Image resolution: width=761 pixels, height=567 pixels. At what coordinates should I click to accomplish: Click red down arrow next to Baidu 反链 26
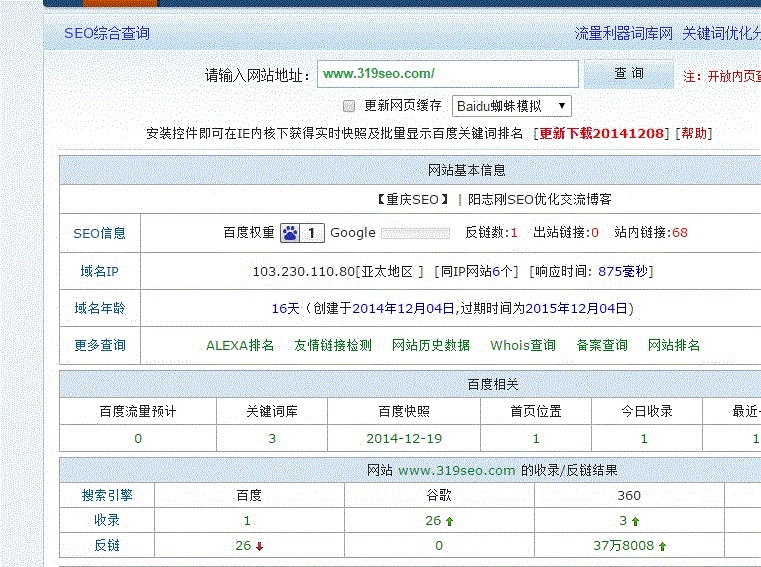tap(259, 547)
